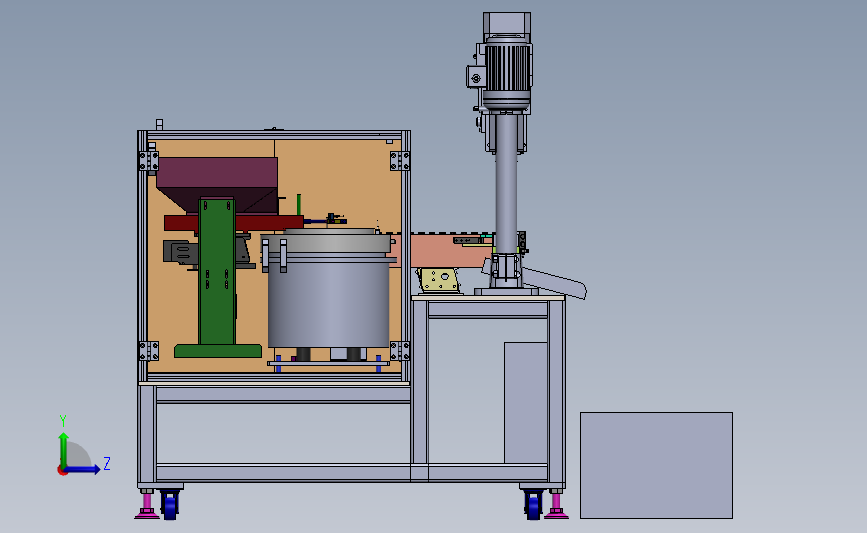Select the tall gray vertical column
The height and width of the screenshot is (533, 867).
pyautogui.click(x=506, y=182)
